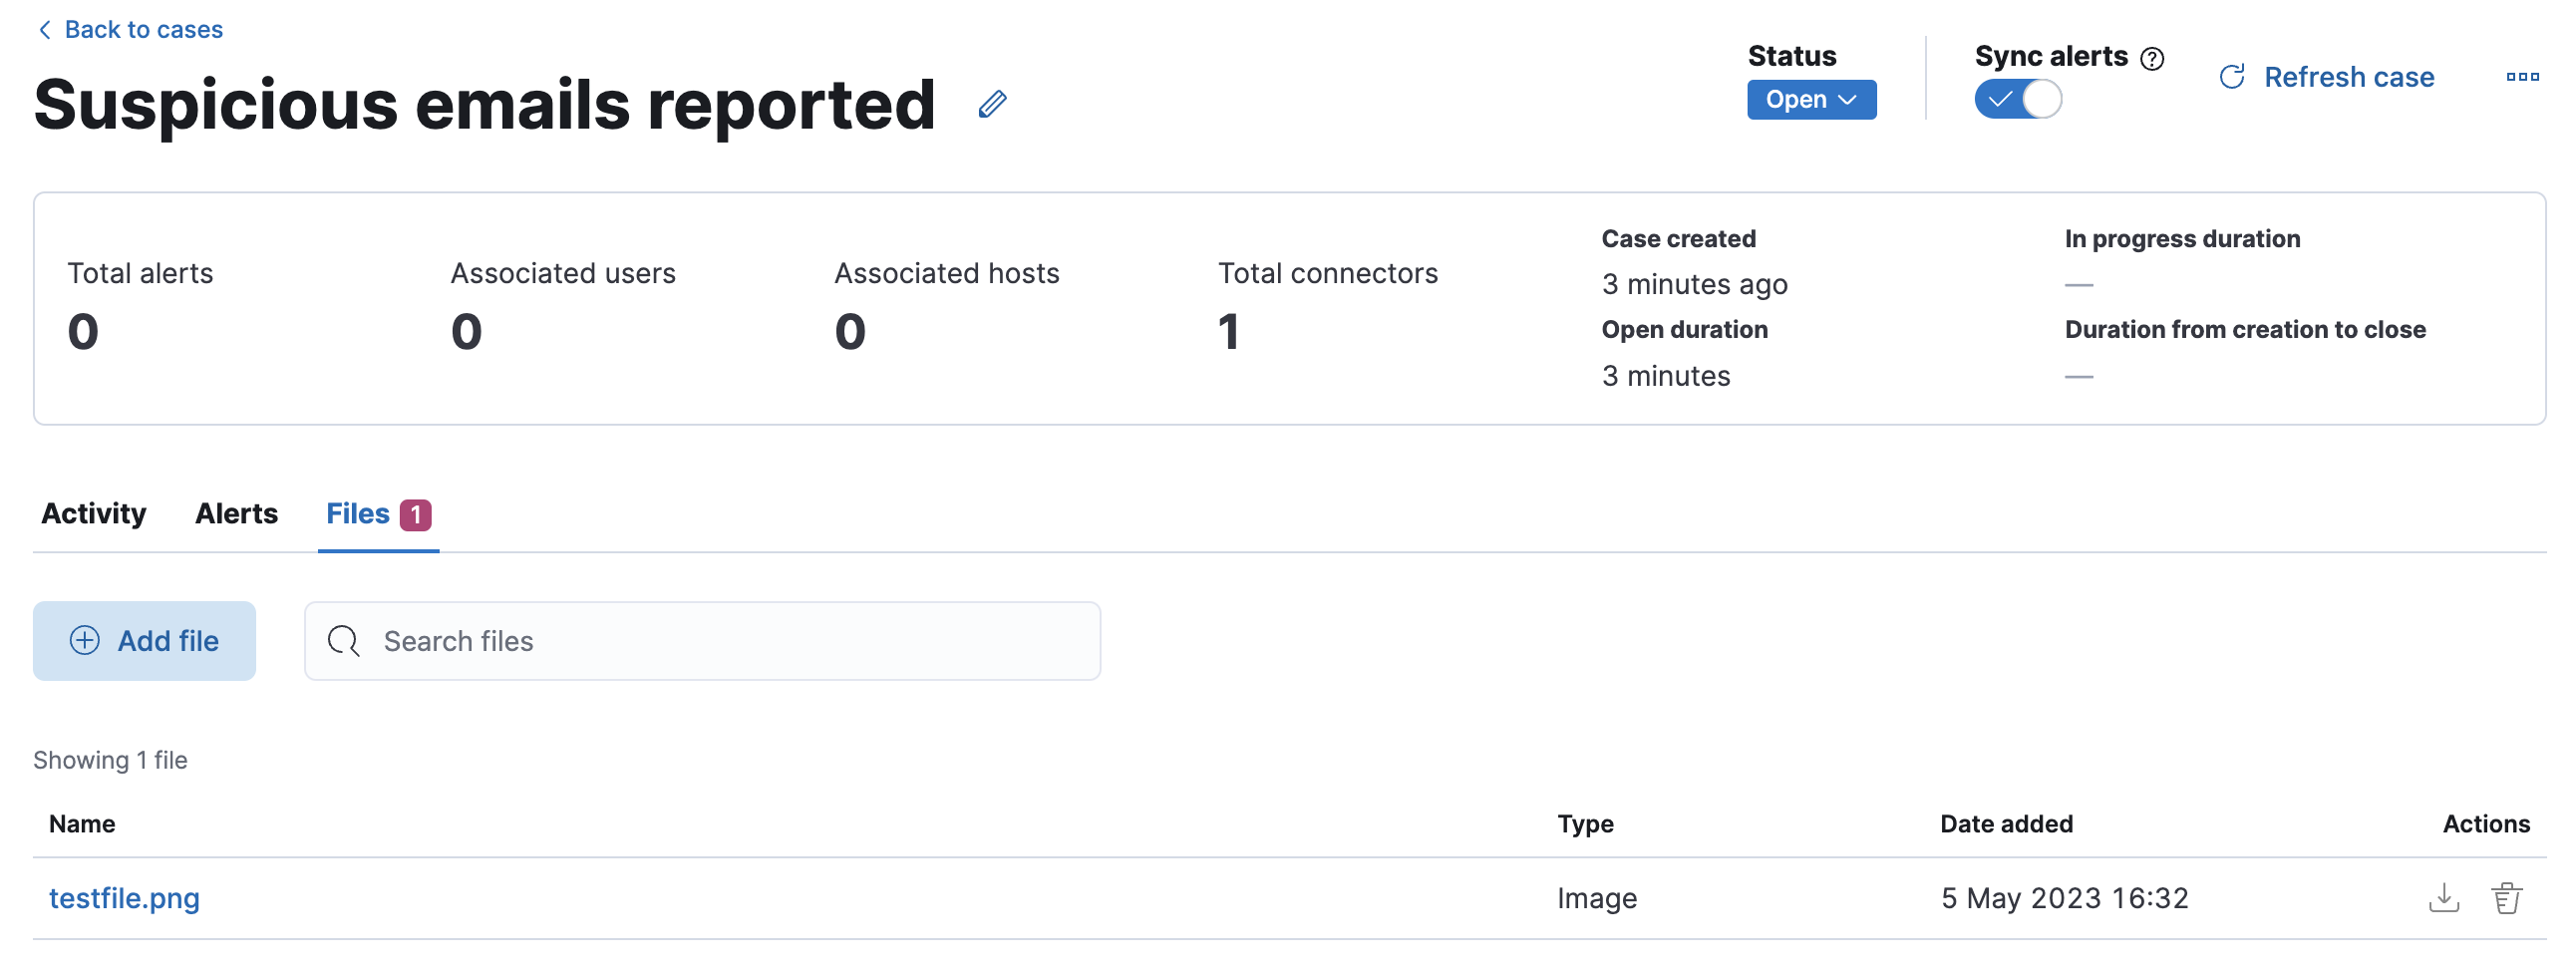This screenshot has width=2576, height=975.
Task: Click the back chevron arrow icon
Action: 45,30
